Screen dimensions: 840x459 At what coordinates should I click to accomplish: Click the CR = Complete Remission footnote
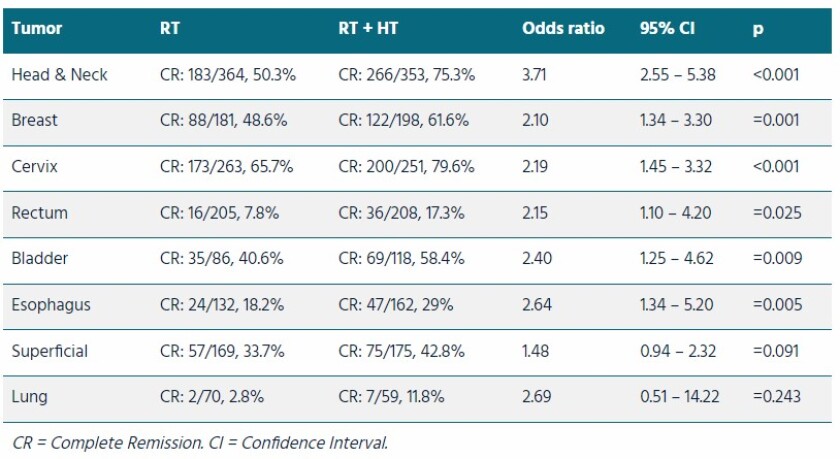click(200, 441)
